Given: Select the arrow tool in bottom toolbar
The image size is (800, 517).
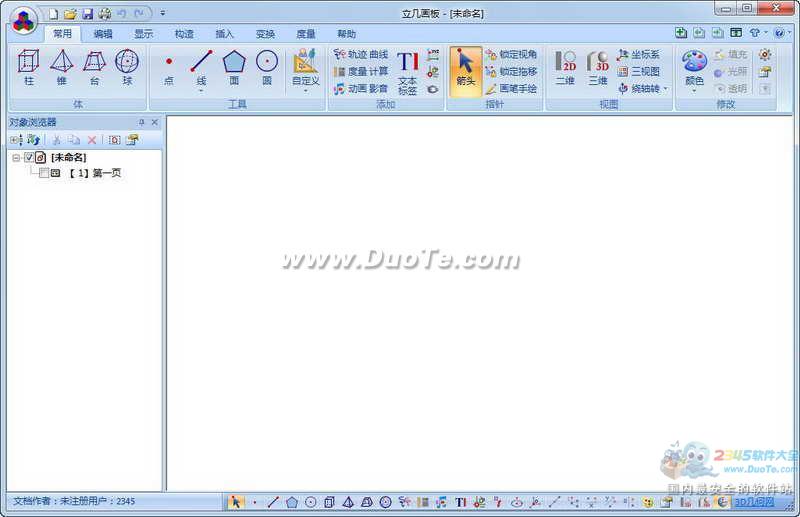Looking at the screenshot, I should (235, 502).
